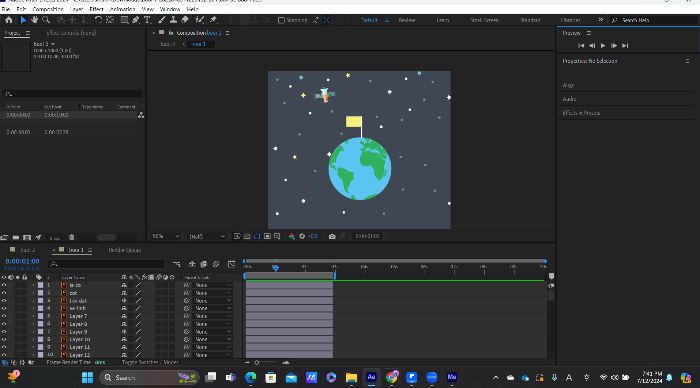
Task: Toggle shy switch for Layer 7
Action: (x=124, y=316)
